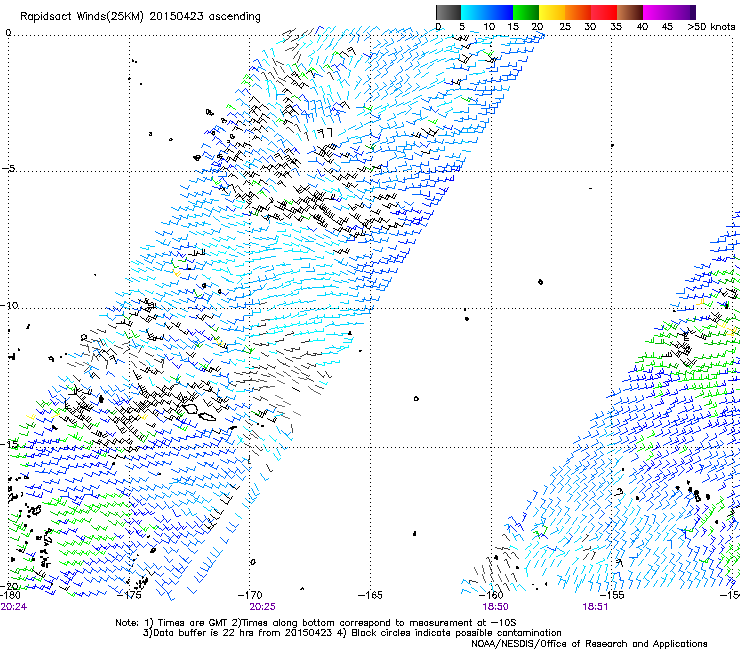Click the '35' colorbar label
Screen dimensions: 740x650
coord(616,27)
